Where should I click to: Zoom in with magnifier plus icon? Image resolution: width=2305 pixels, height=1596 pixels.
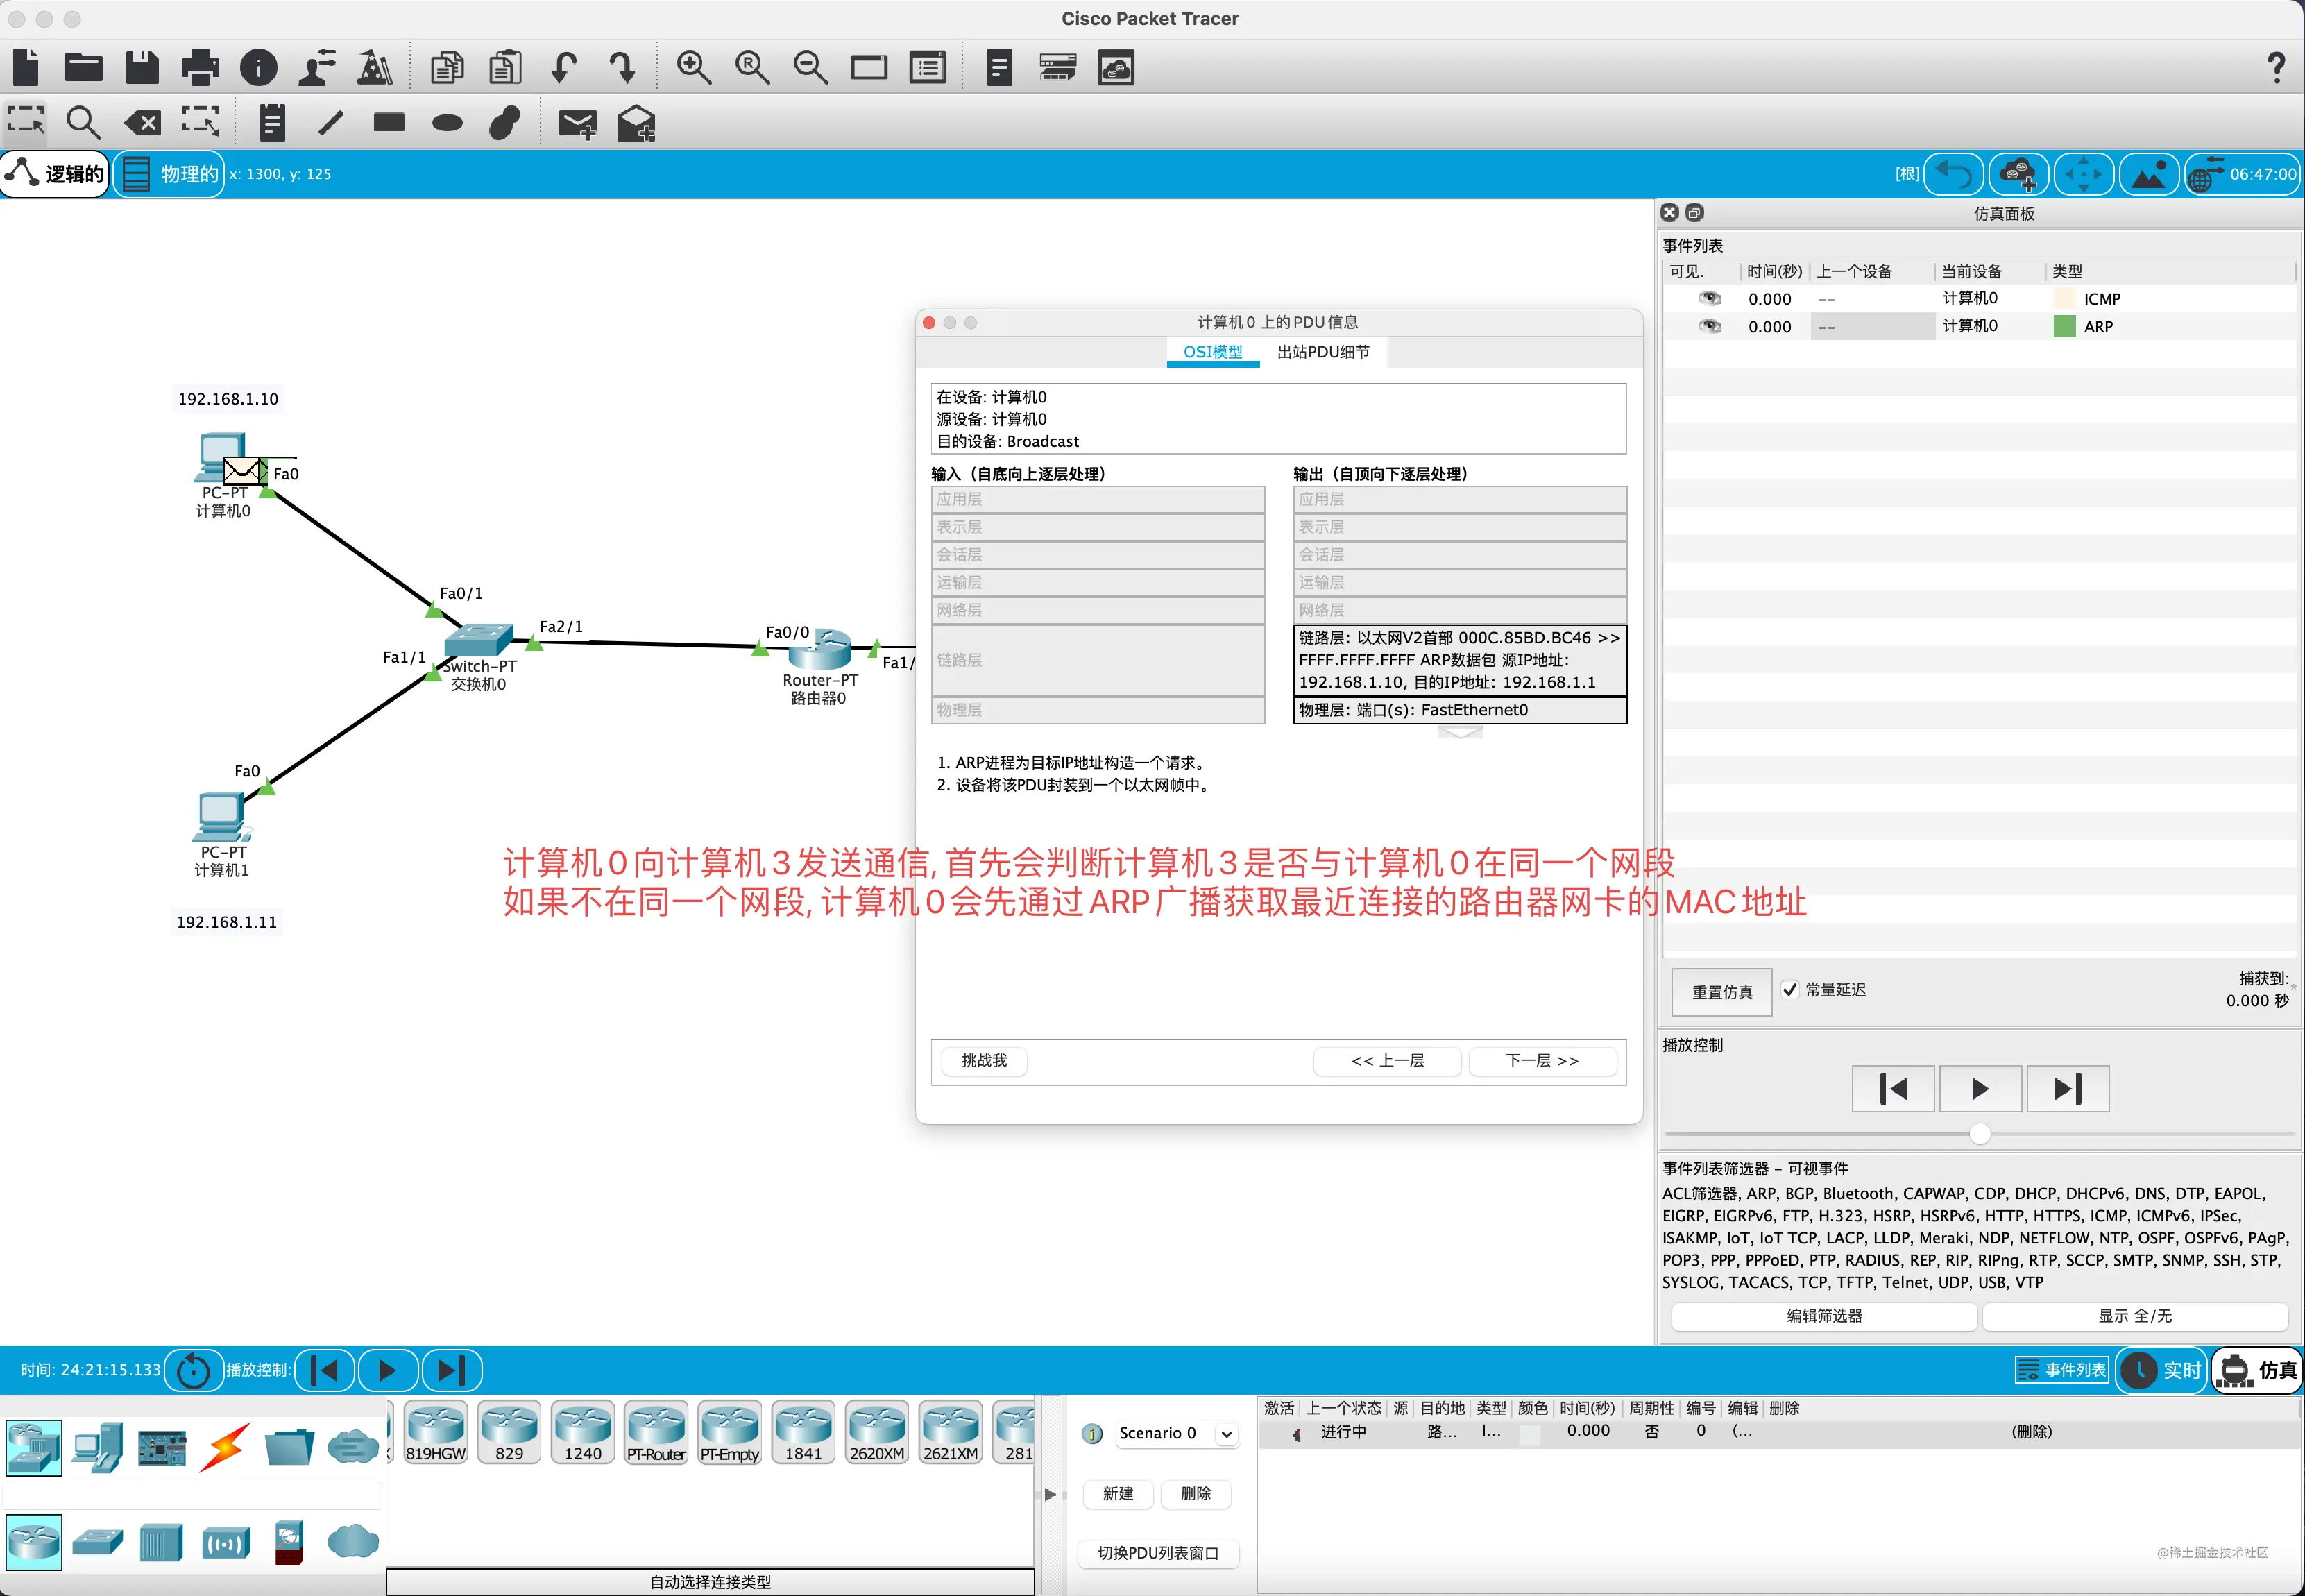coord(693,67)
